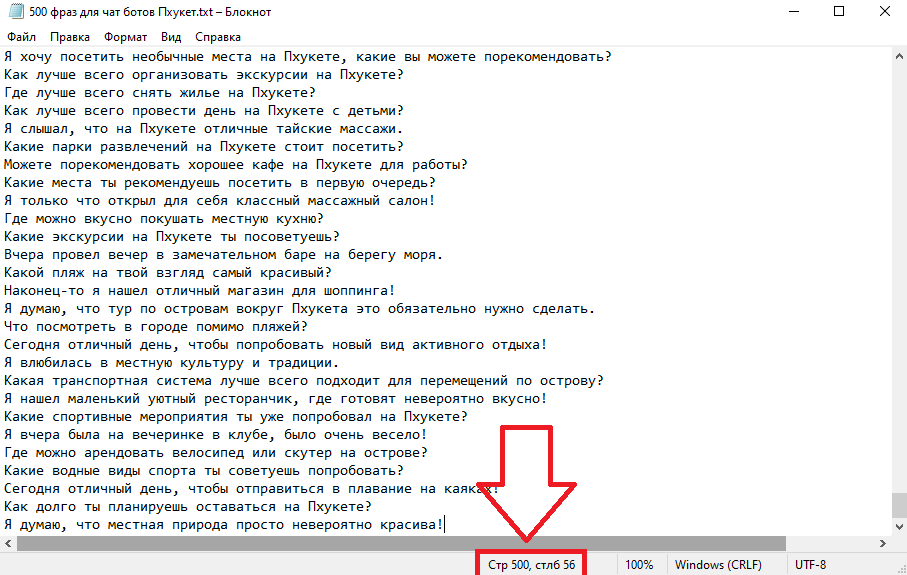Click the vertical scrollbar up arrow

coord(899,56)
